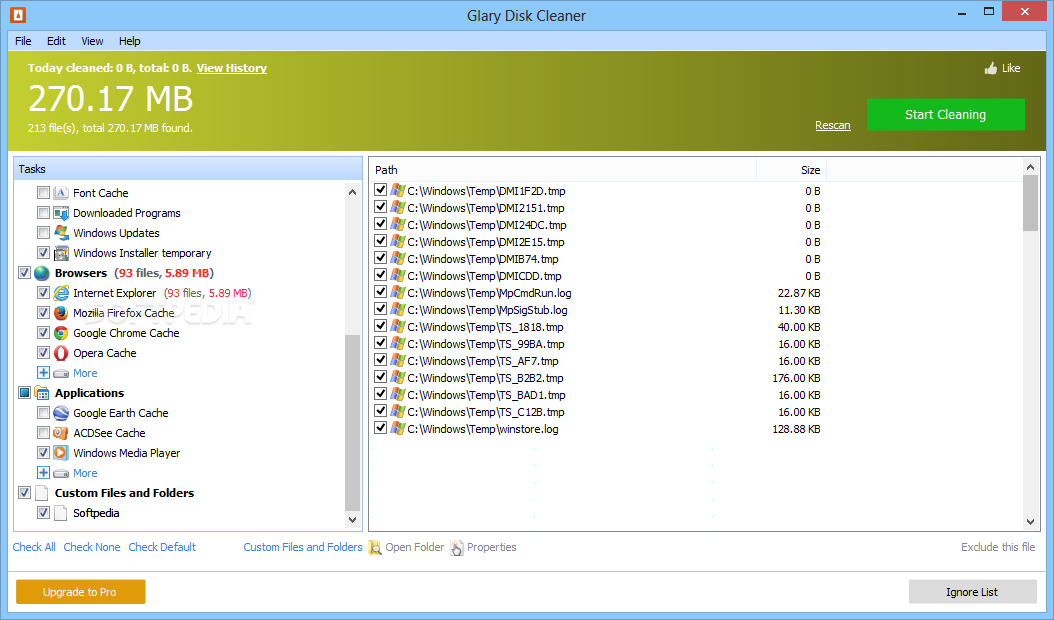
Task: Check the Google Earth Cache checkbox
Action: pos(44,413)
